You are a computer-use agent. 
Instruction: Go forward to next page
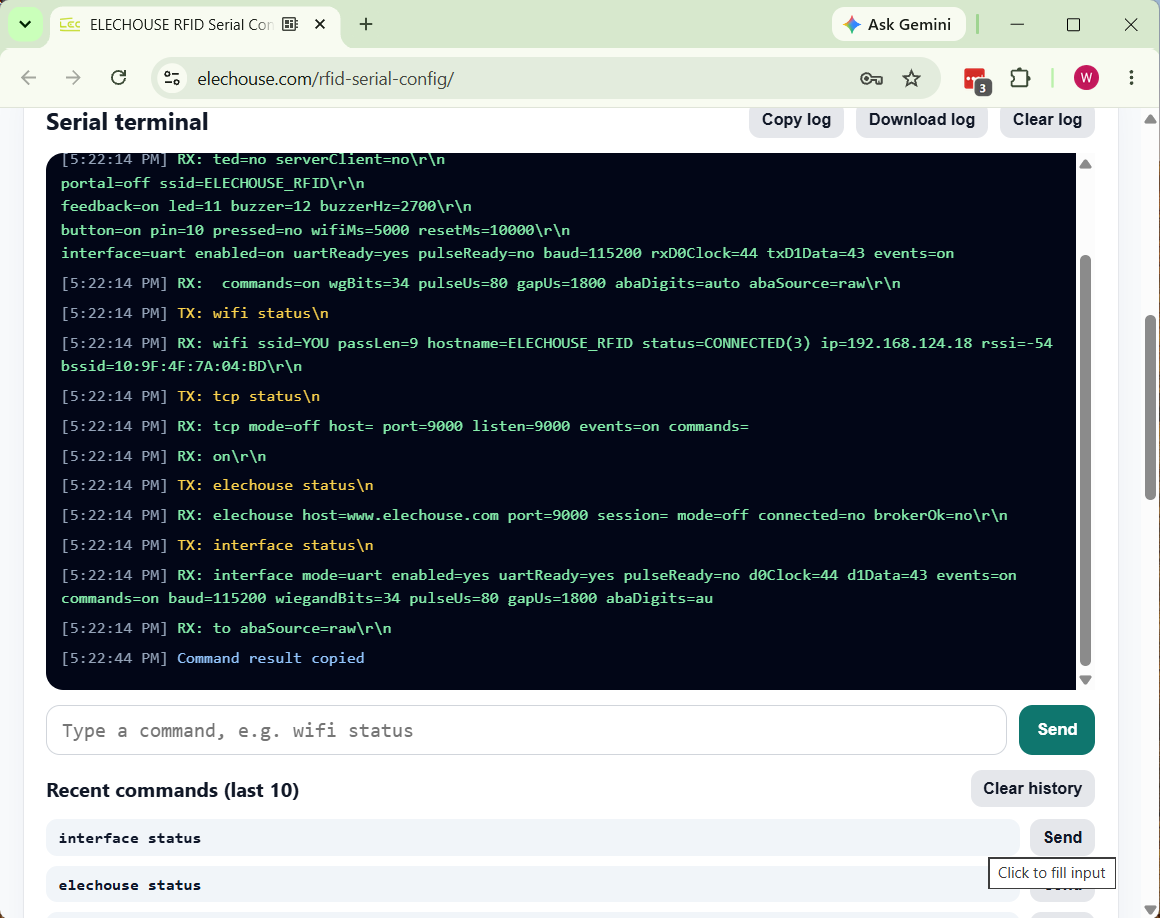(72, 78)
